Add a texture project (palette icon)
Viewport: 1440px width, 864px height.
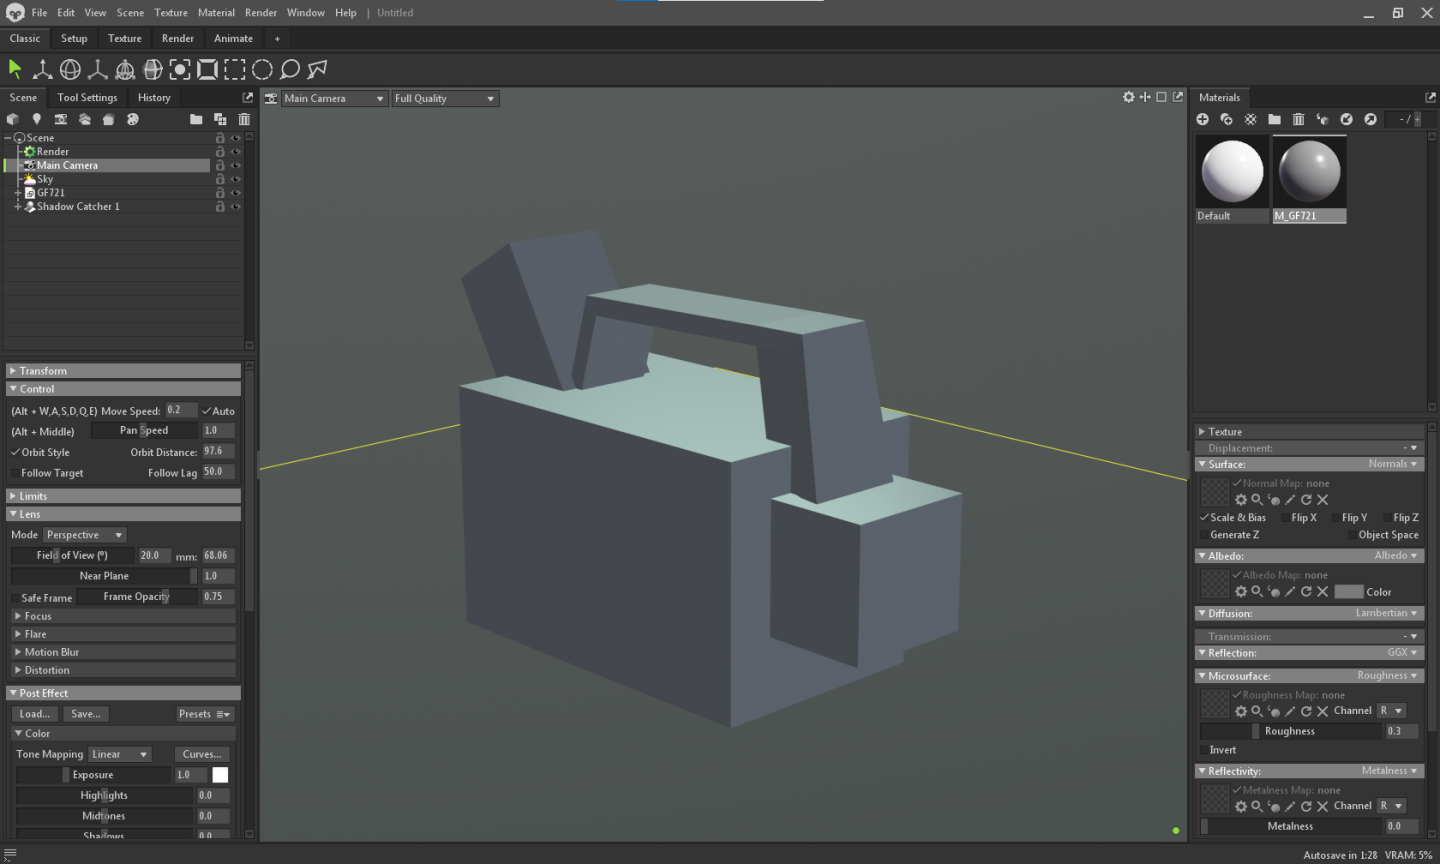[x=132, y=119]
